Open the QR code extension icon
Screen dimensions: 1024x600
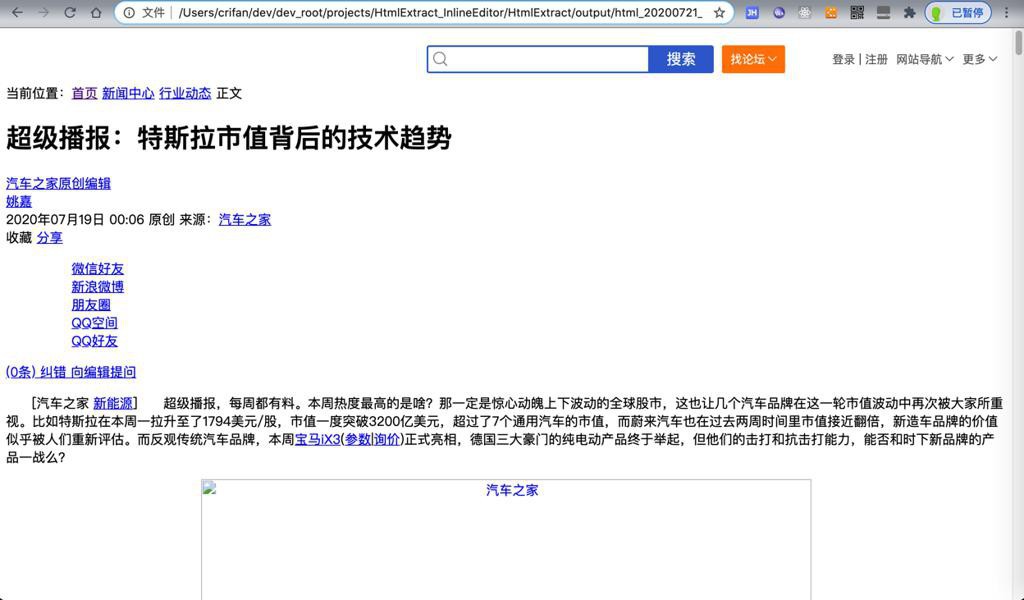(x=857, y=12)
